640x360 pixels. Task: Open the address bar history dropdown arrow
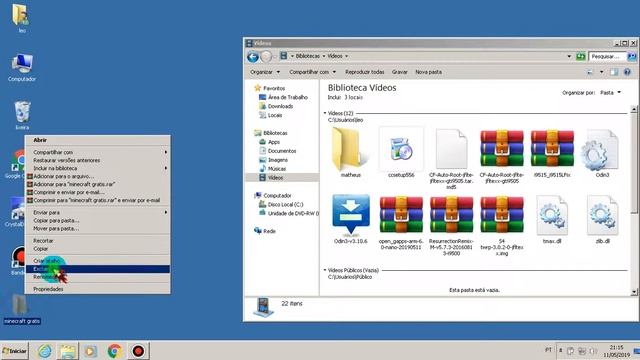click(x=569, y=56)
